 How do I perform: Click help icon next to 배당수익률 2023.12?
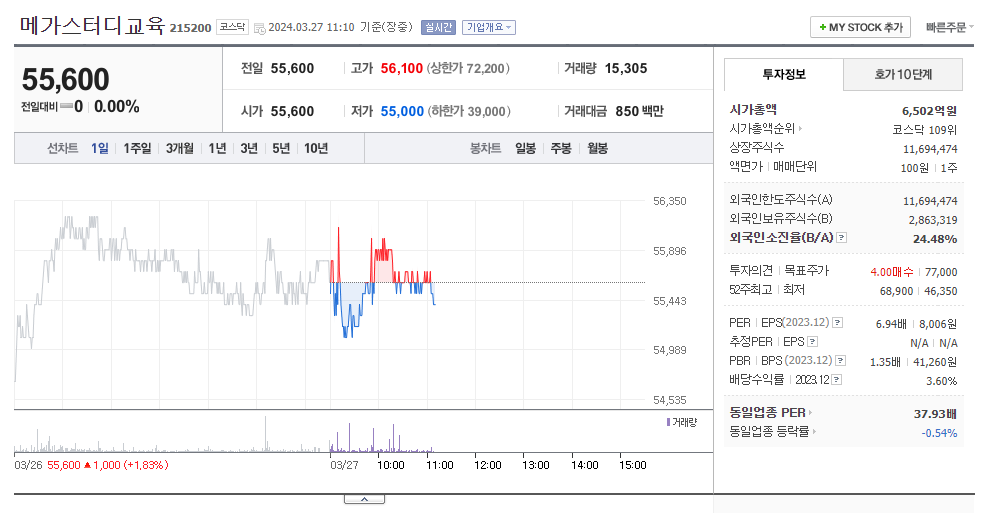[x=836, y=380]
